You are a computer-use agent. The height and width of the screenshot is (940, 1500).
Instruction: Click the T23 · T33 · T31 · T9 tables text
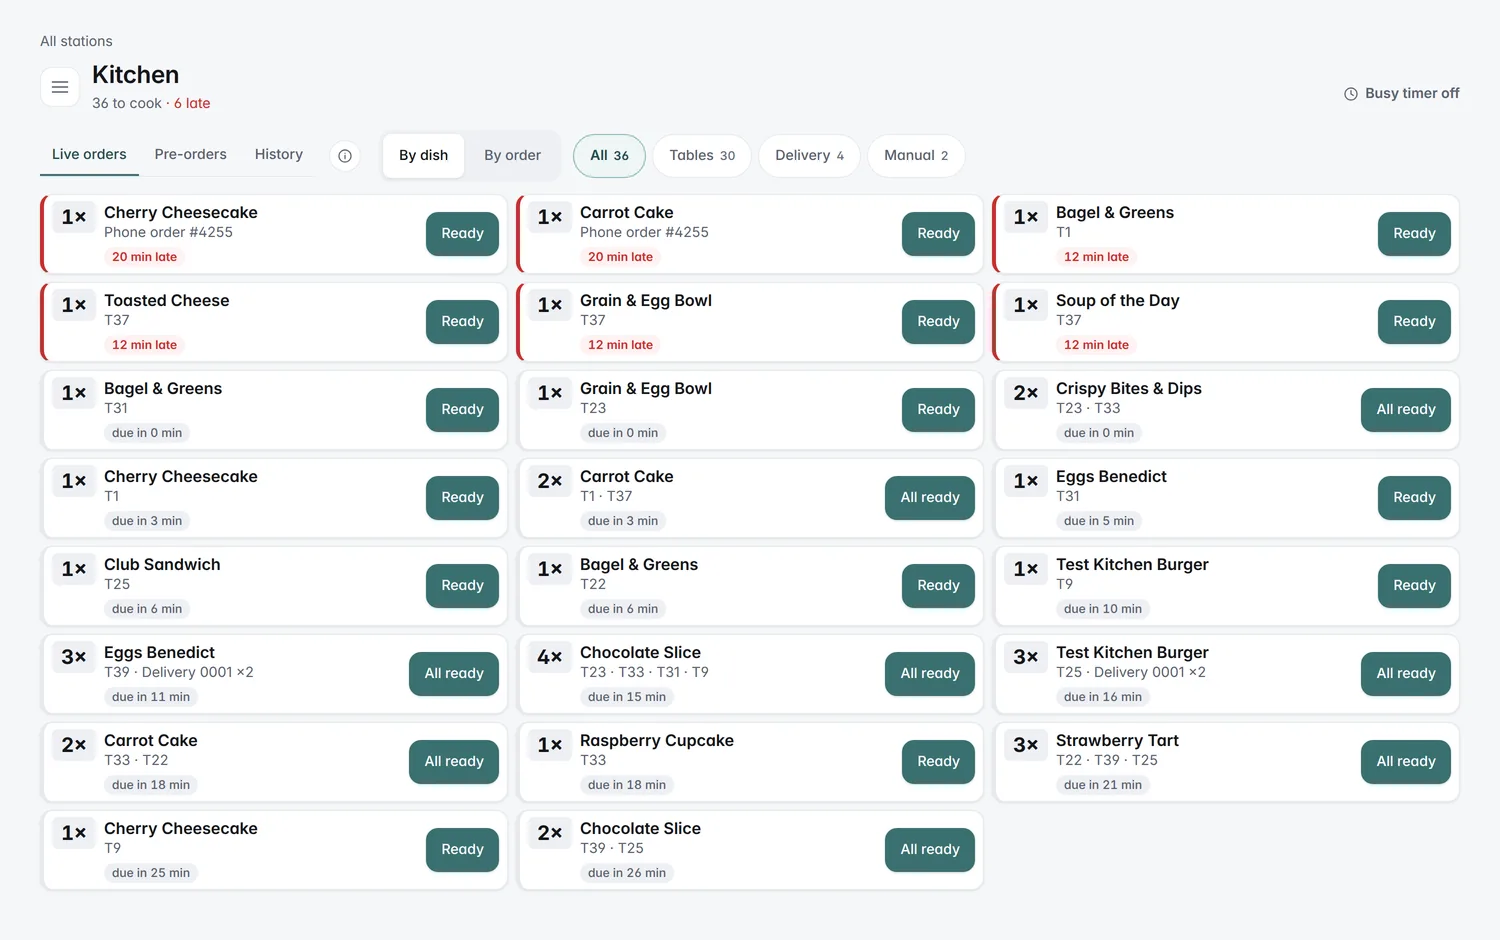point(644,672)
